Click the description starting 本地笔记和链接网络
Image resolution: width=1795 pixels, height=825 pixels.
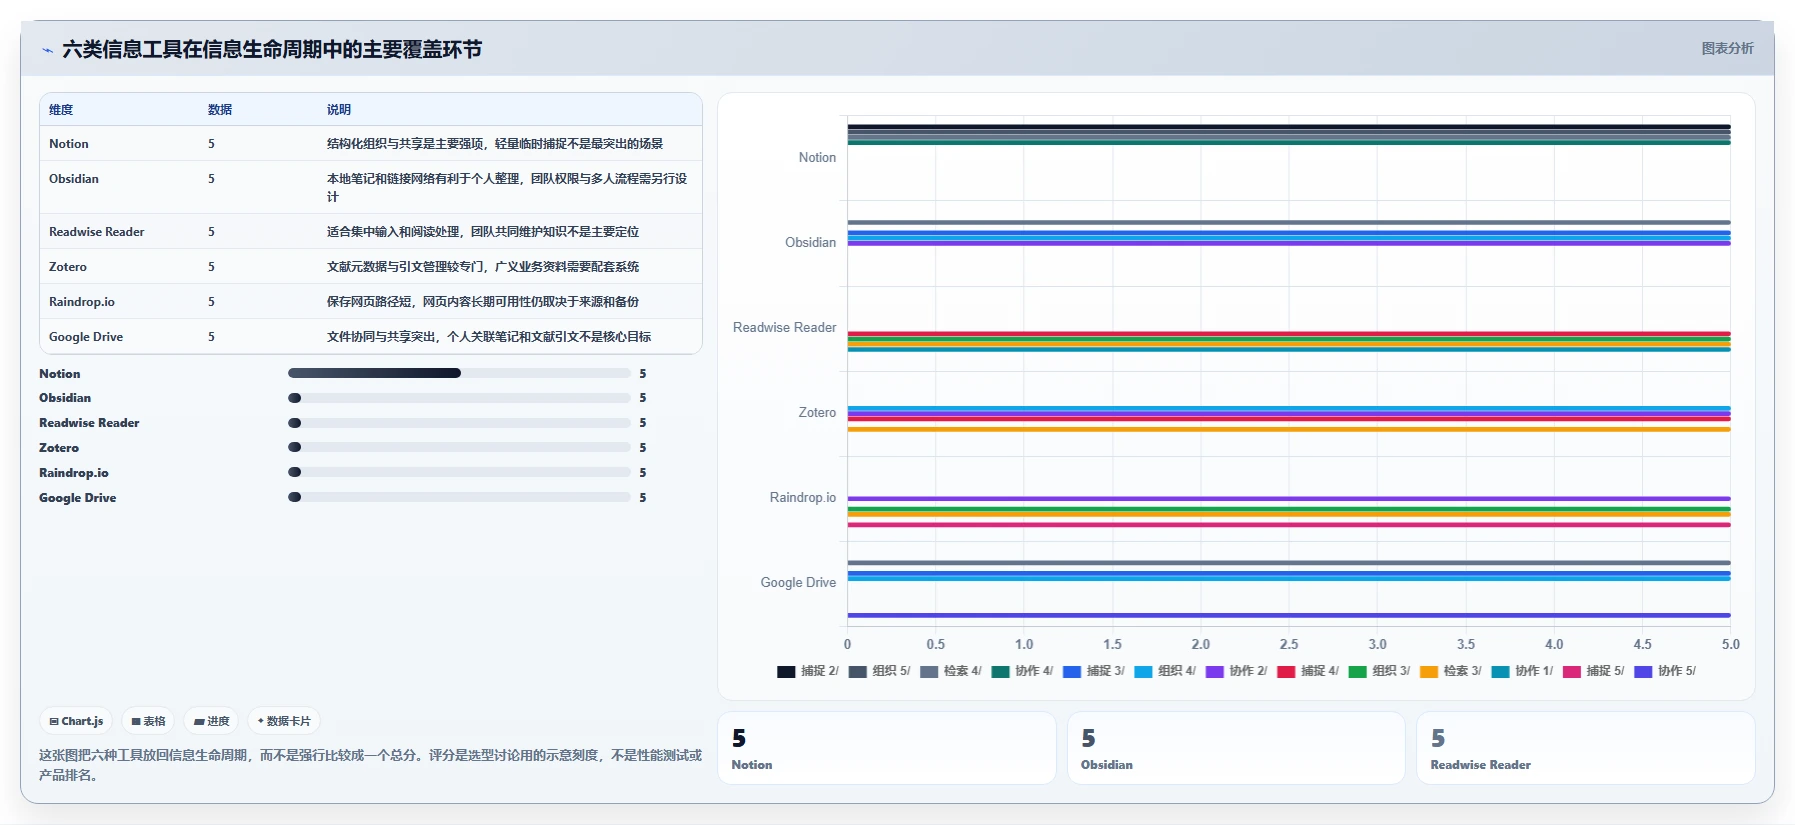507,188
